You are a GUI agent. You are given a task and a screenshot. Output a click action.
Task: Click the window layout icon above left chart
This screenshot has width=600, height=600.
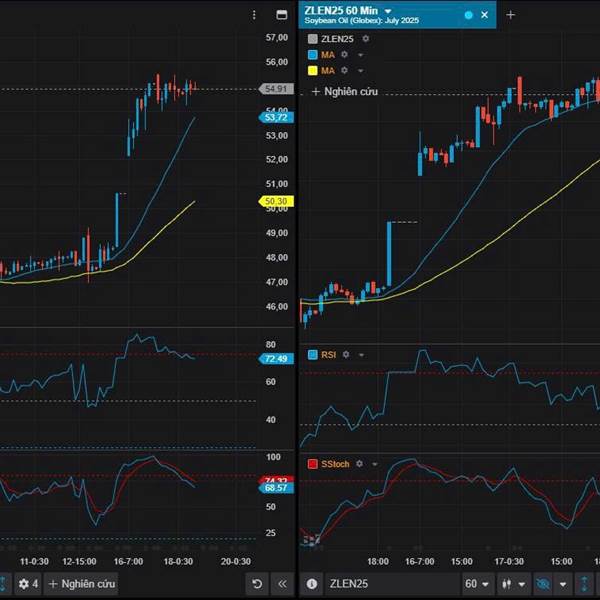(x=282, y=15)
